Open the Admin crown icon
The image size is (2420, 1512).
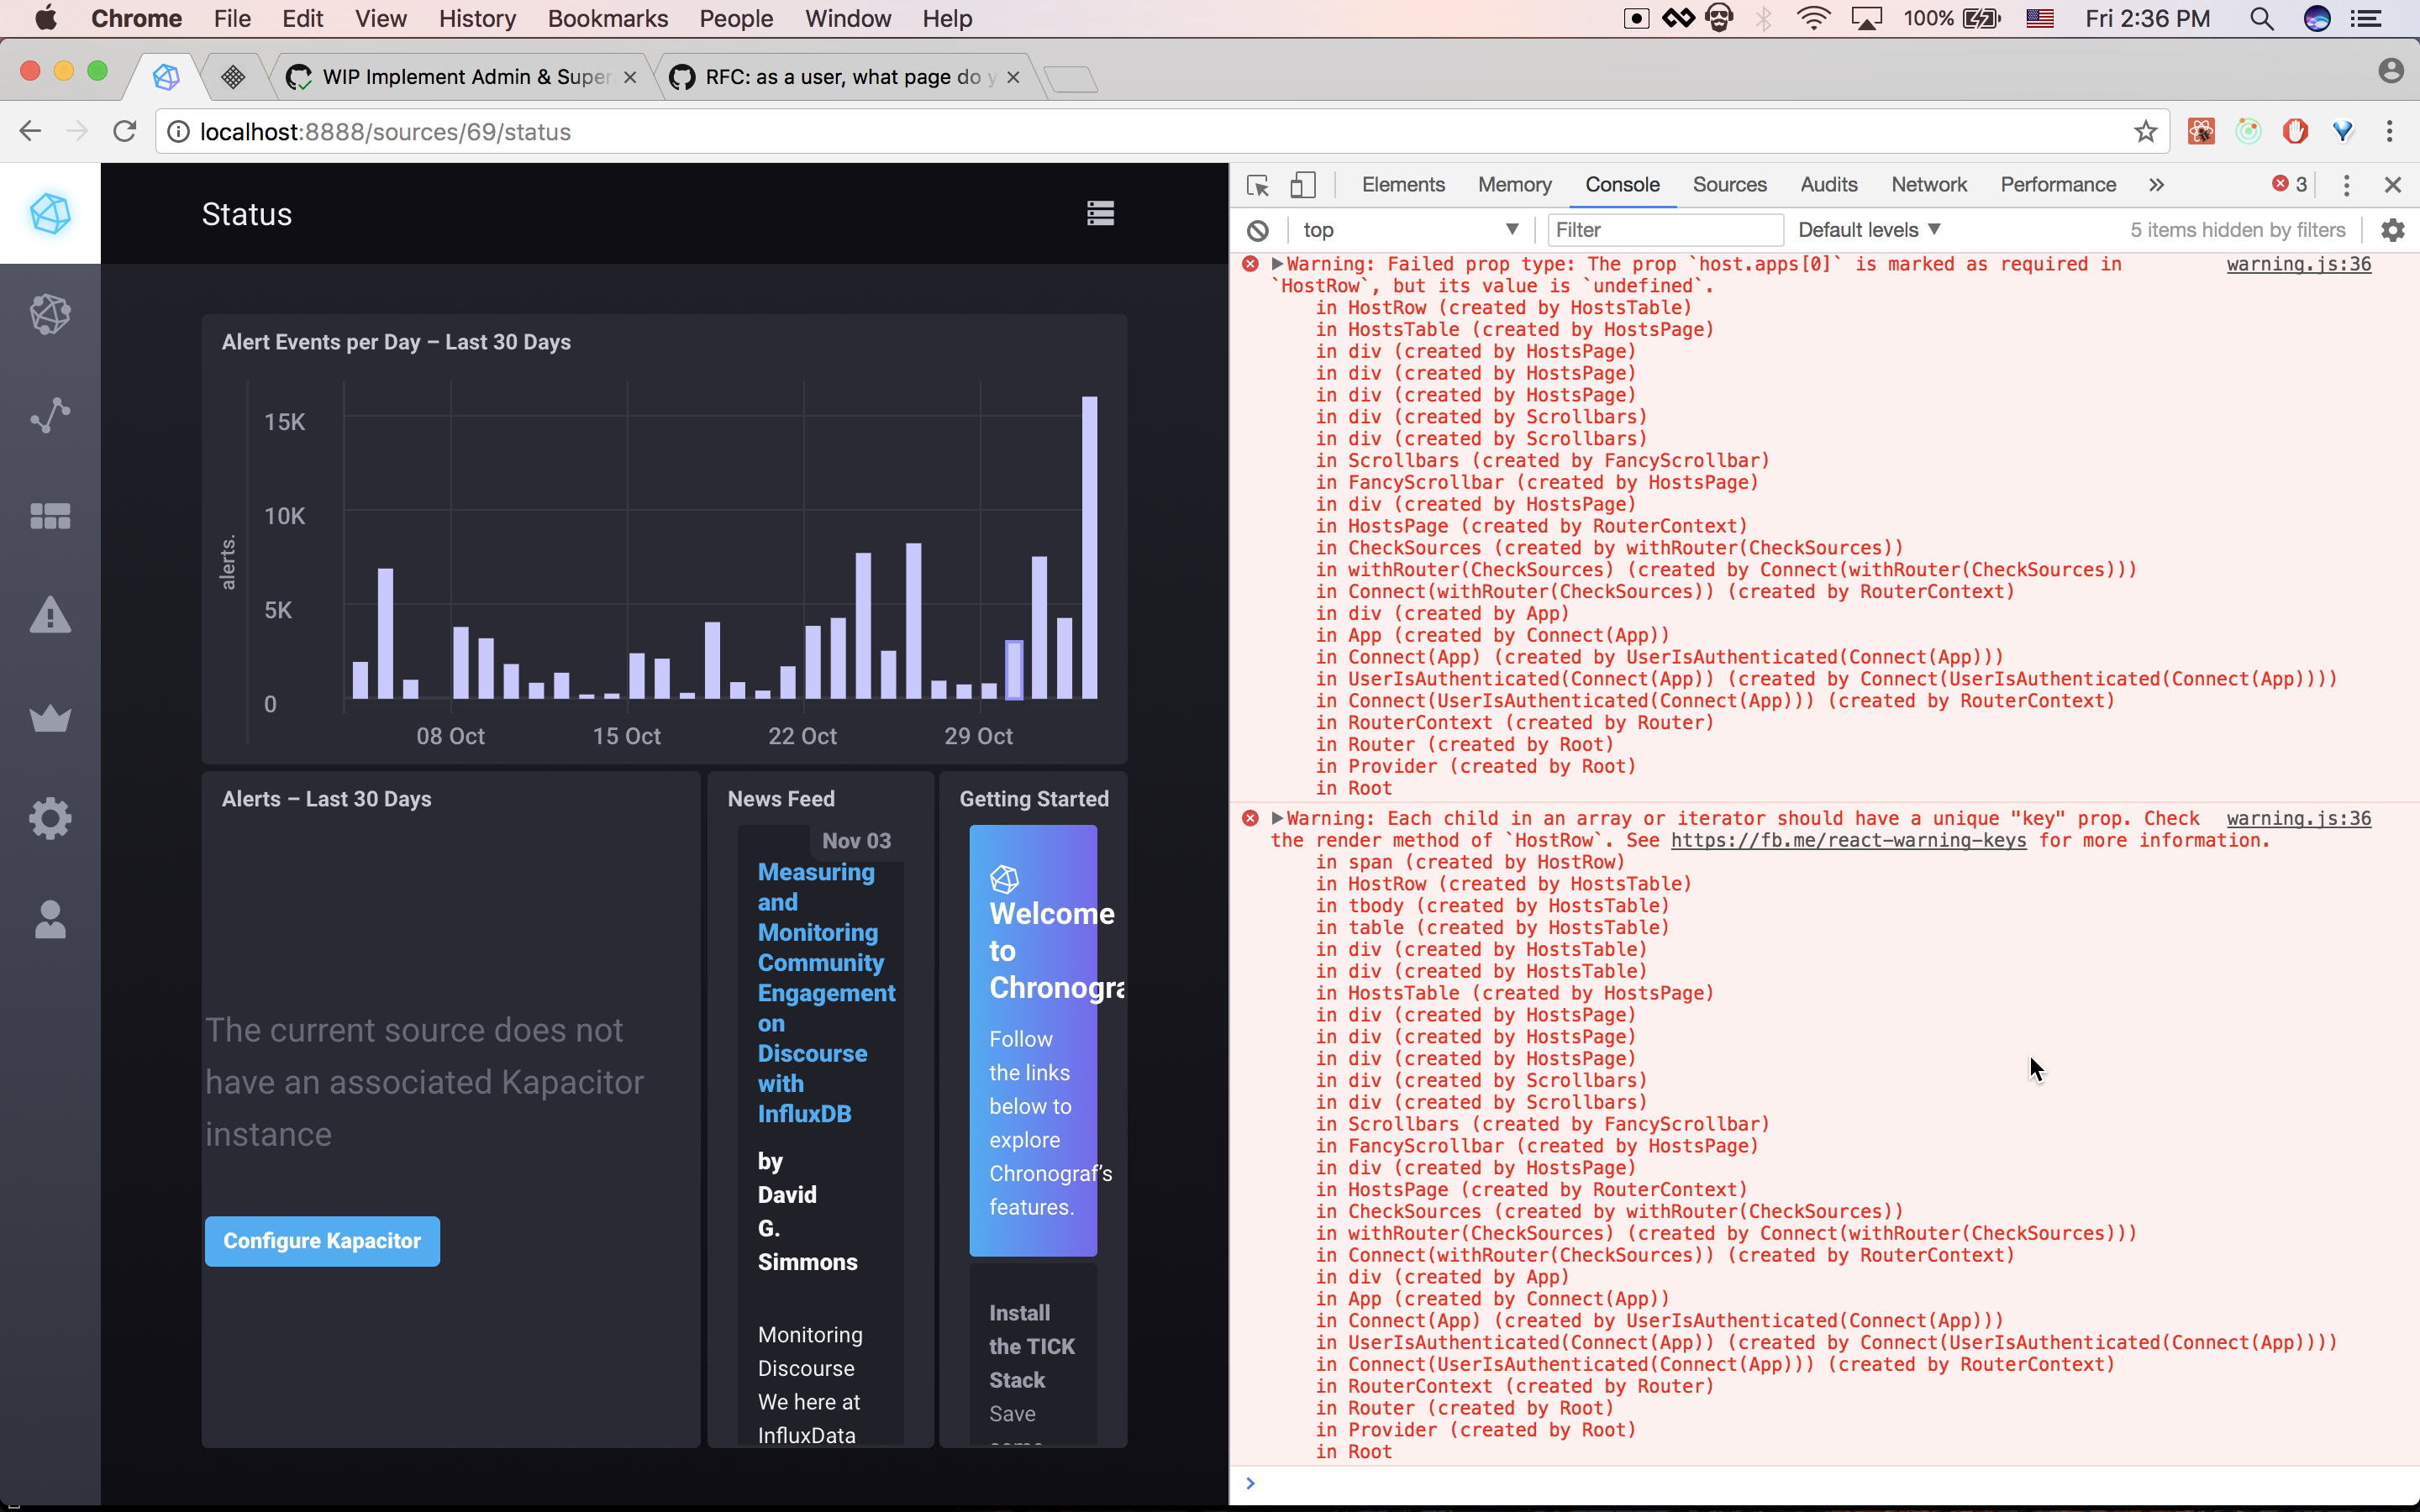pyautogui.click(x=50, y=718)
